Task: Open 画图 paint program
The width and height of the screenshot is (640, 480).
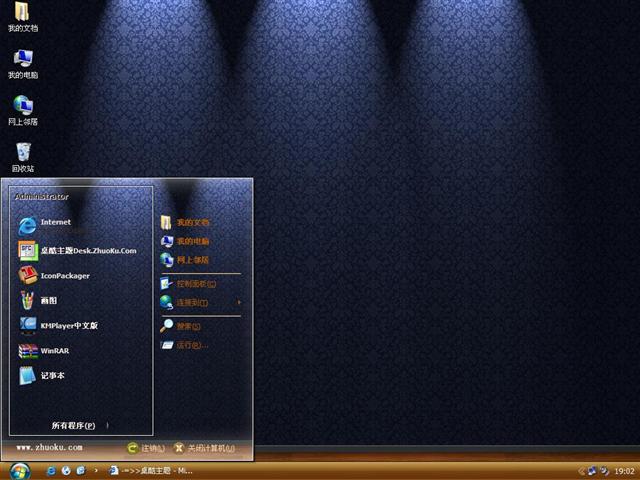Action: coord(38,301)
